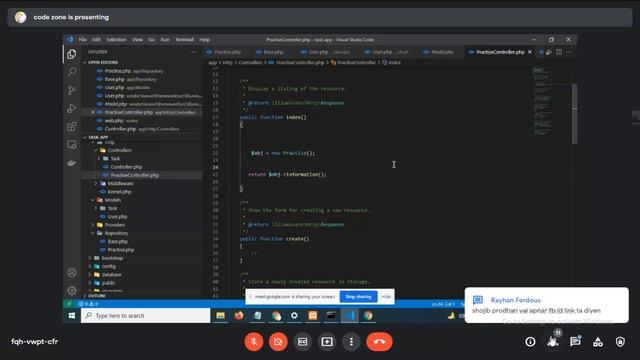Open the Source Control view

tap(72, 90)
